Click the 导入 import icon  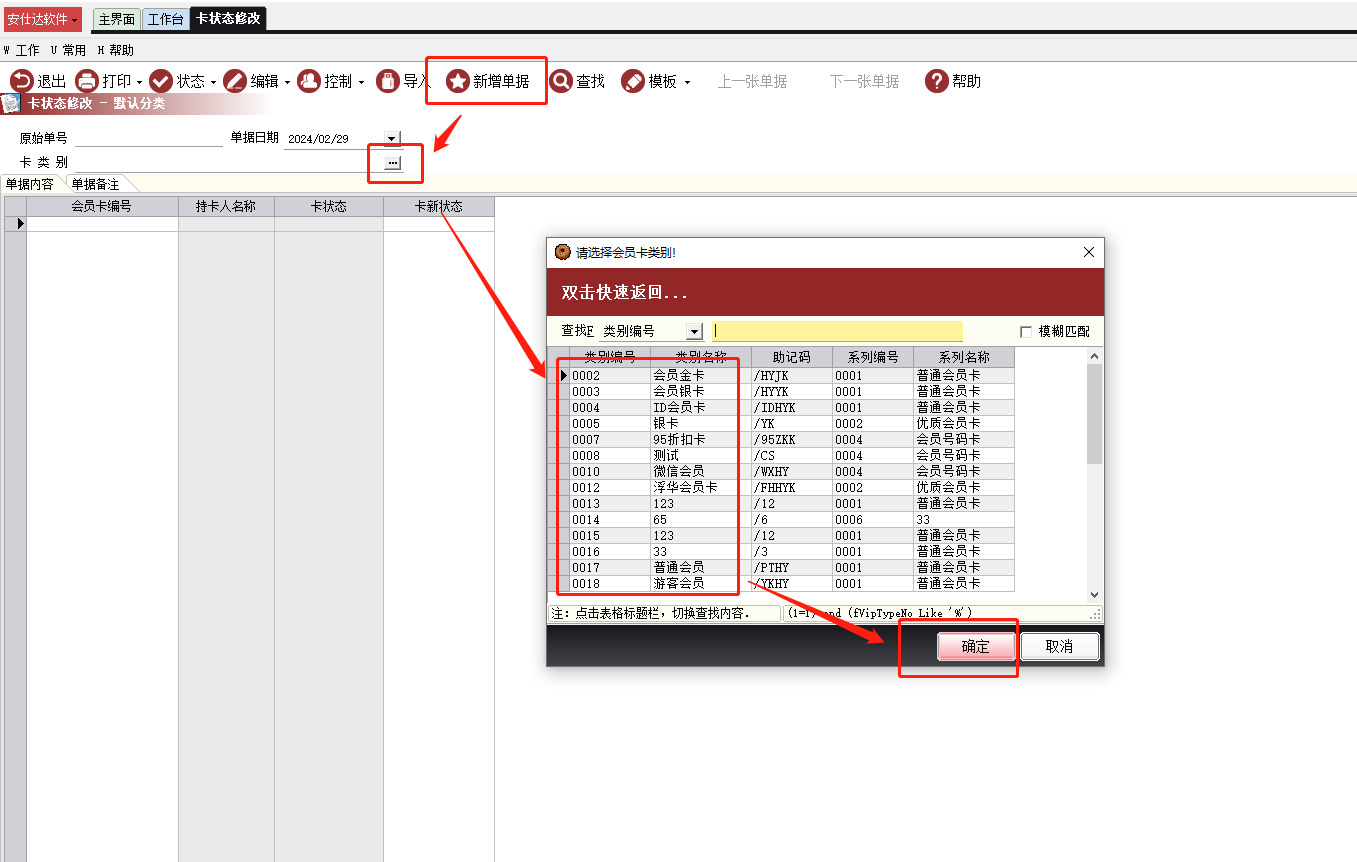coord(388,81)
